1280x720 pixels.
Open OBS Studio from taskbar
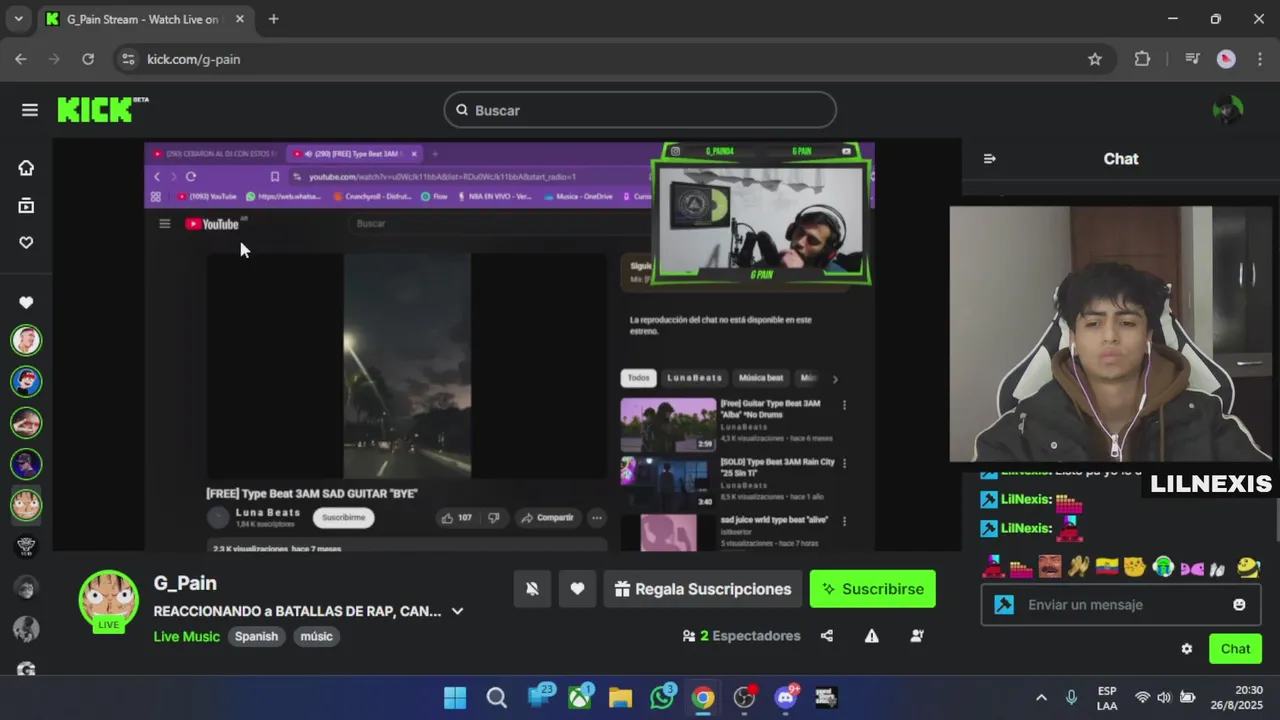[745, 698]
